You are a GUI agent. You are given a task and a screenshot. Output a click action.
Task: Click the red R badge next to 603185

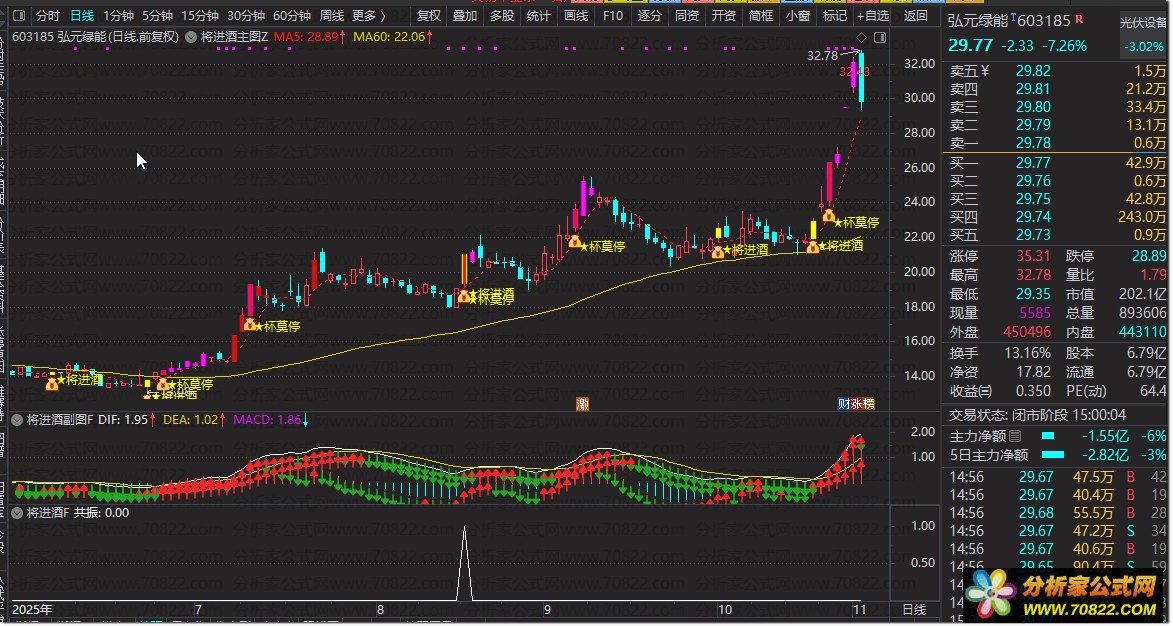pyautogui.click(x=1079, y=19)
